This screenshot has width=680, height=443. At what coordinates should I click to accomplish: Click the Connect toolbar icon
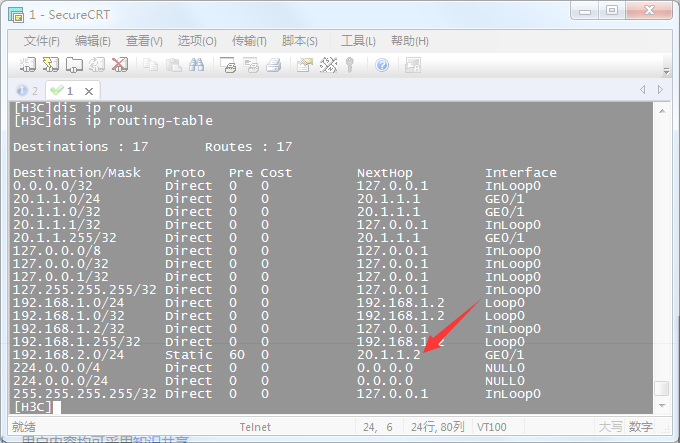pyautogui.click(x=28, y=65)
